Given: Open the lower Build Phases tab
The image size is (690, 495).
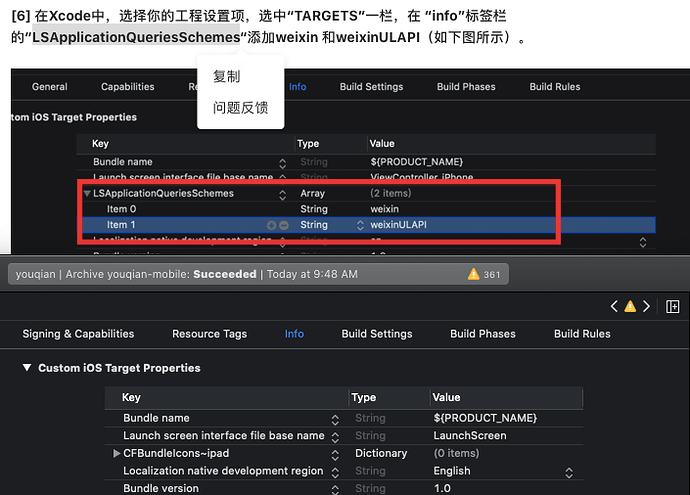Looking at the screenshot, I should (483, 334).
